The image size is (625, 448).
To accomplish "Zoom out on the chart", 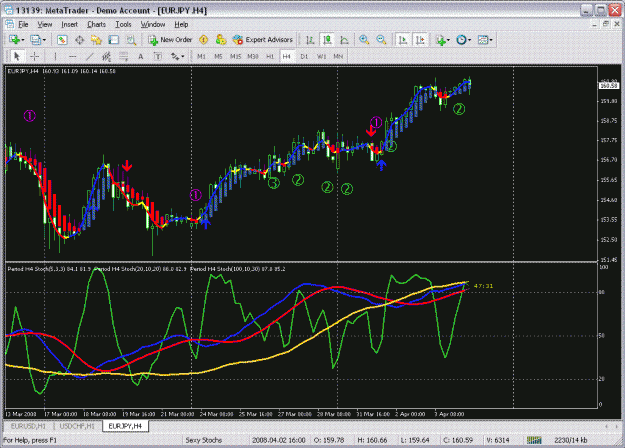I will click(x=381, y=40).
